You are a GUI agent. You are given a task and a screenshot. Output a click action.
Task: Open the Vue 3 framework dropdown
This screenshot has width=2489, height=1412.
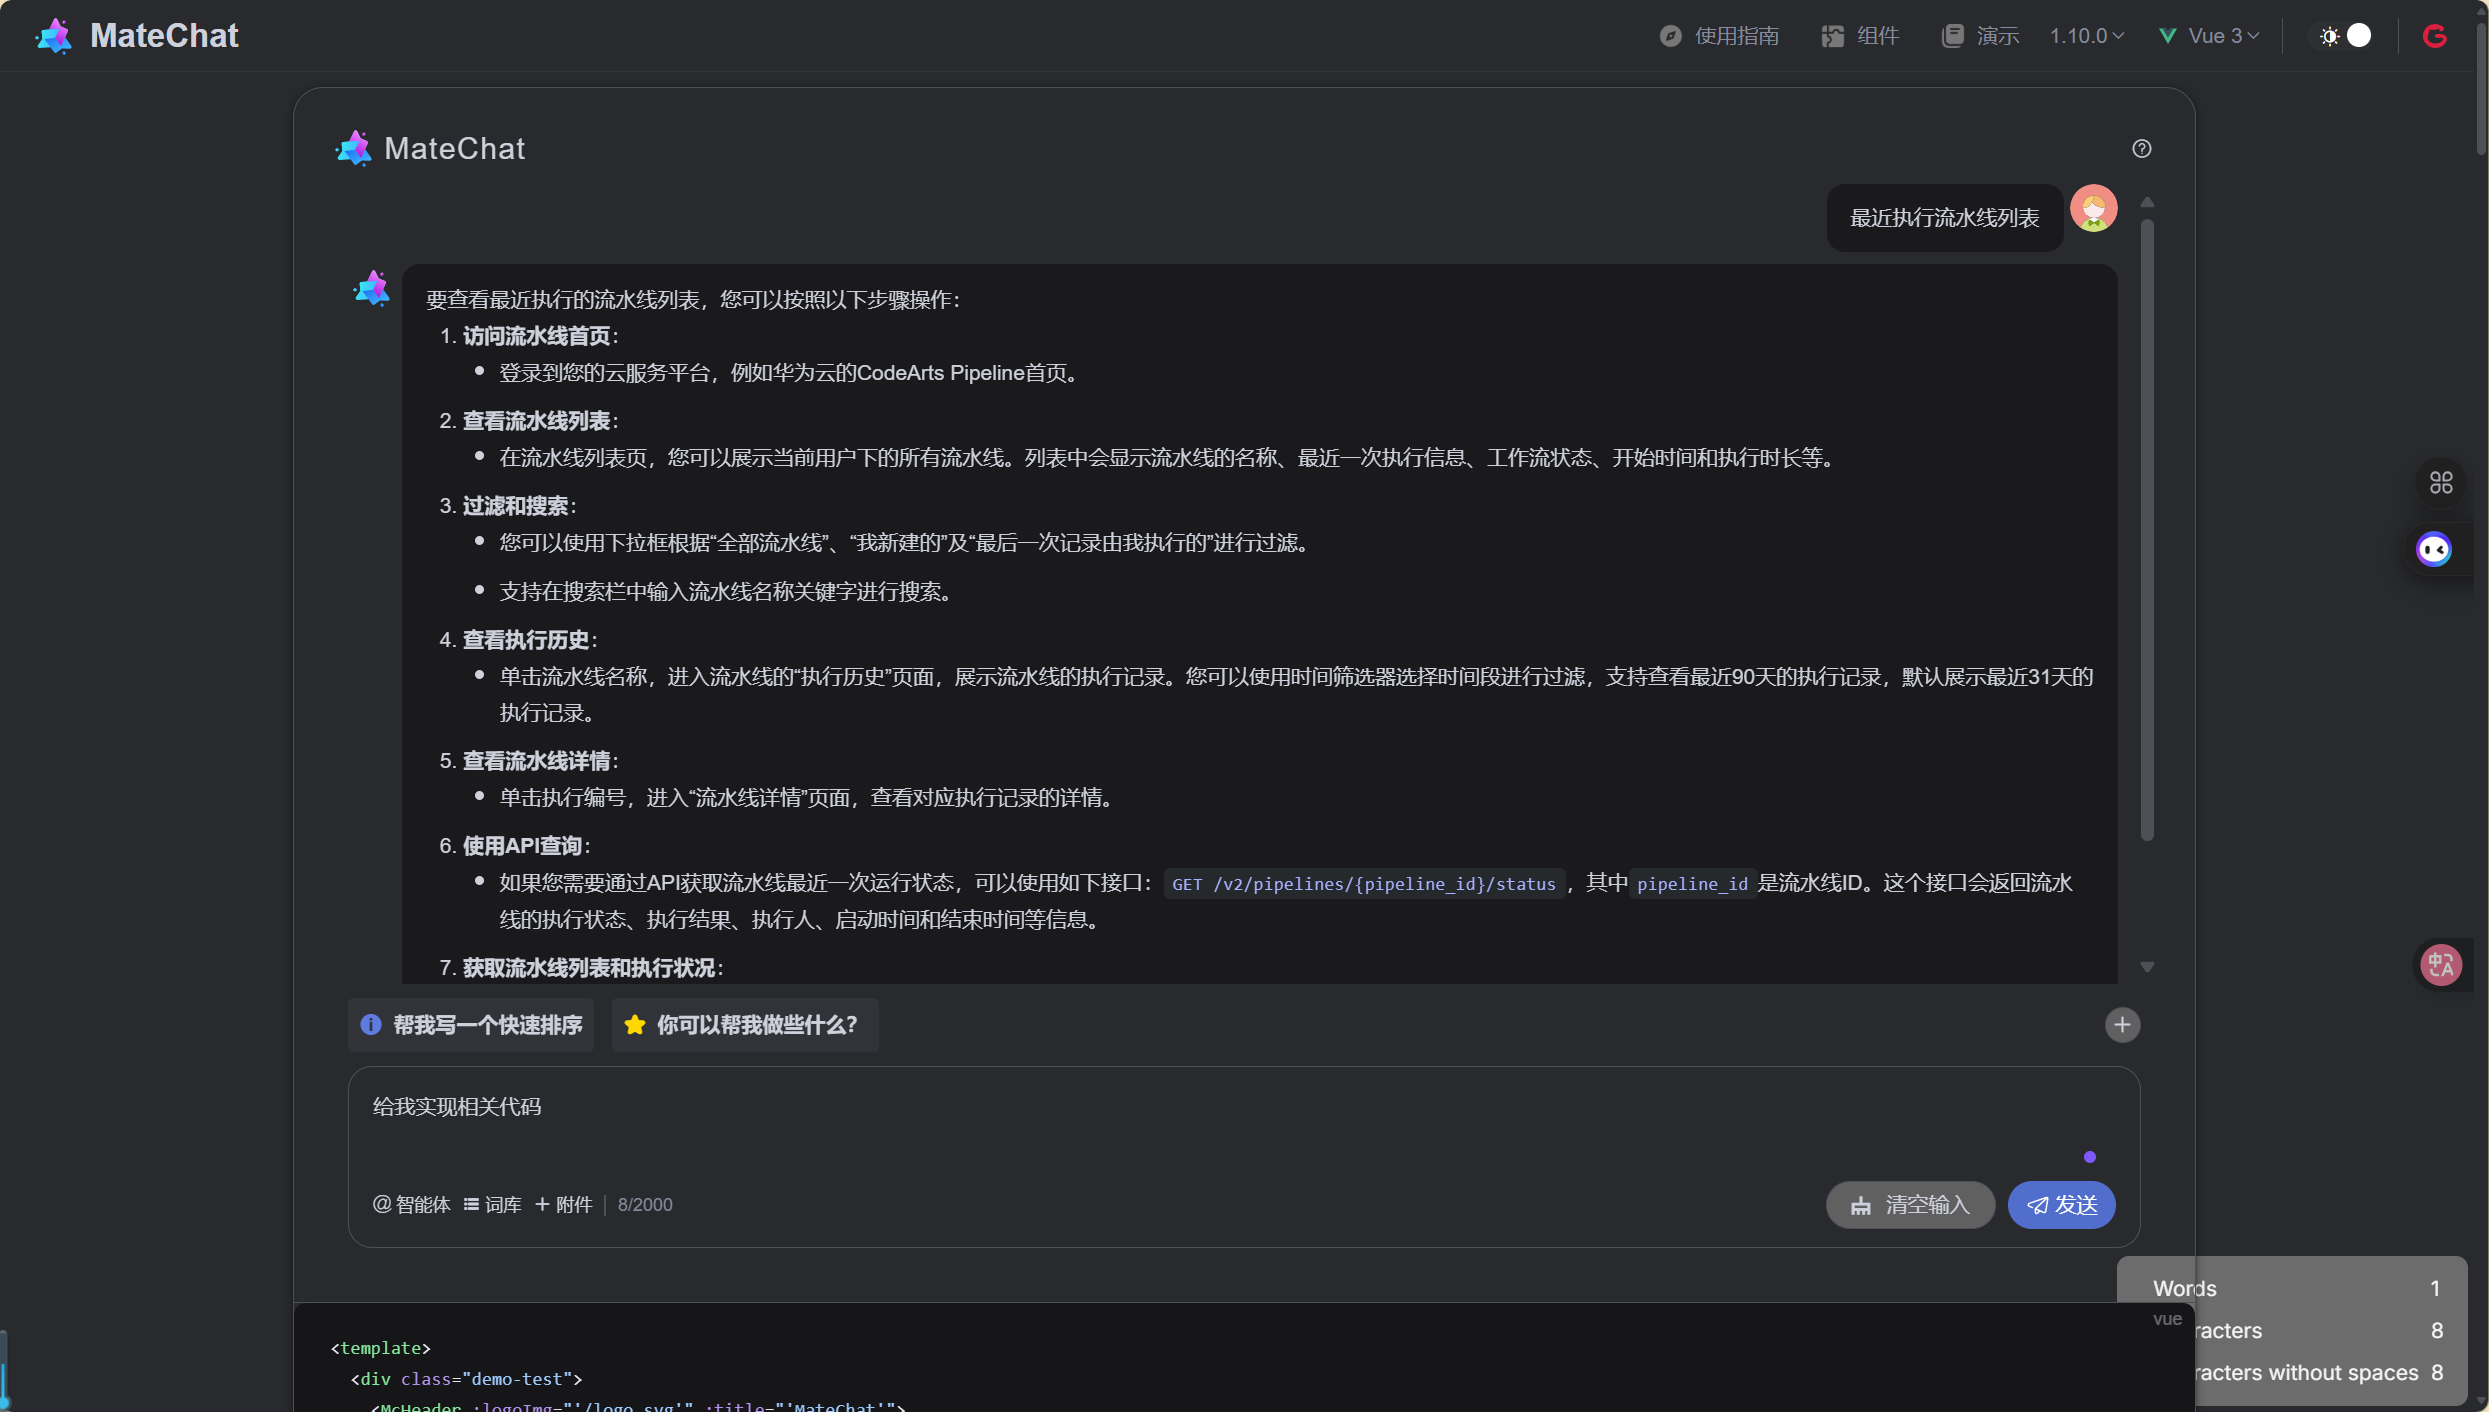tap(2209, 36)
